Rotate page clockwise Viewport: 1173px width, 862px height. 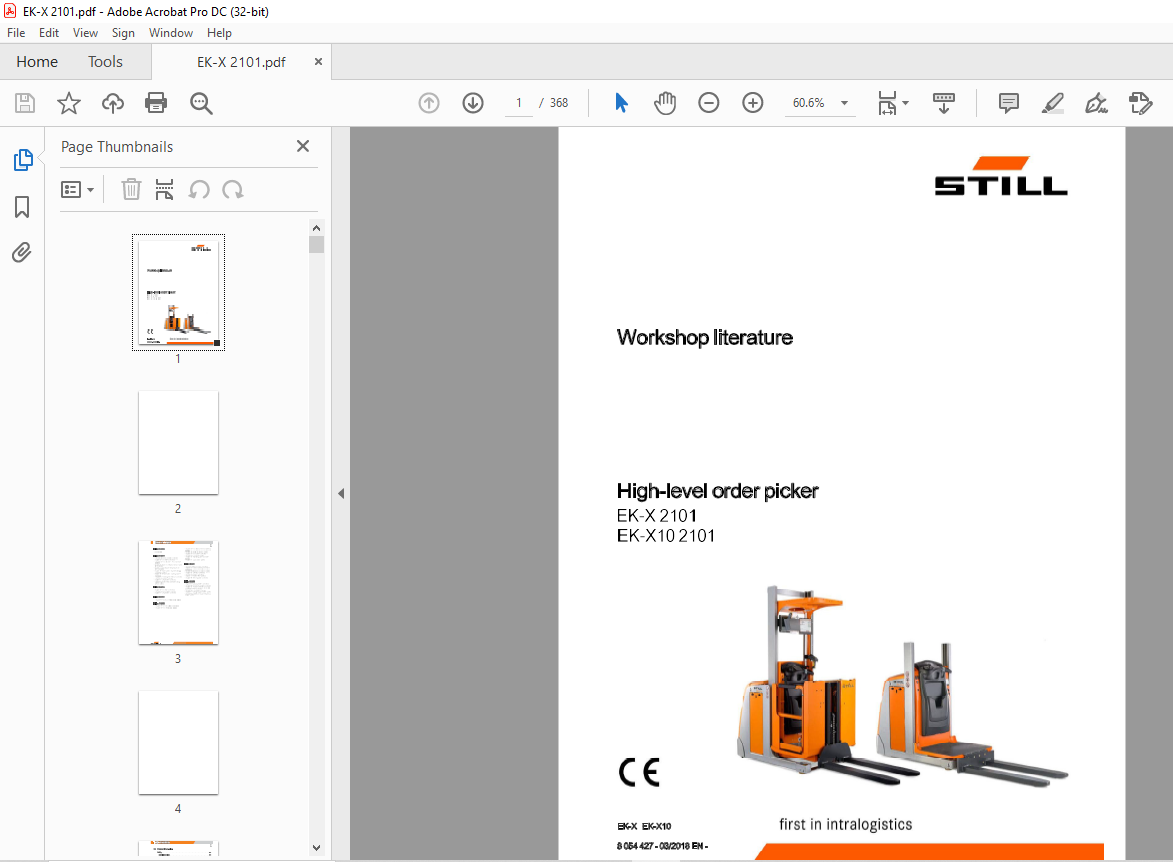coord(233,189)
